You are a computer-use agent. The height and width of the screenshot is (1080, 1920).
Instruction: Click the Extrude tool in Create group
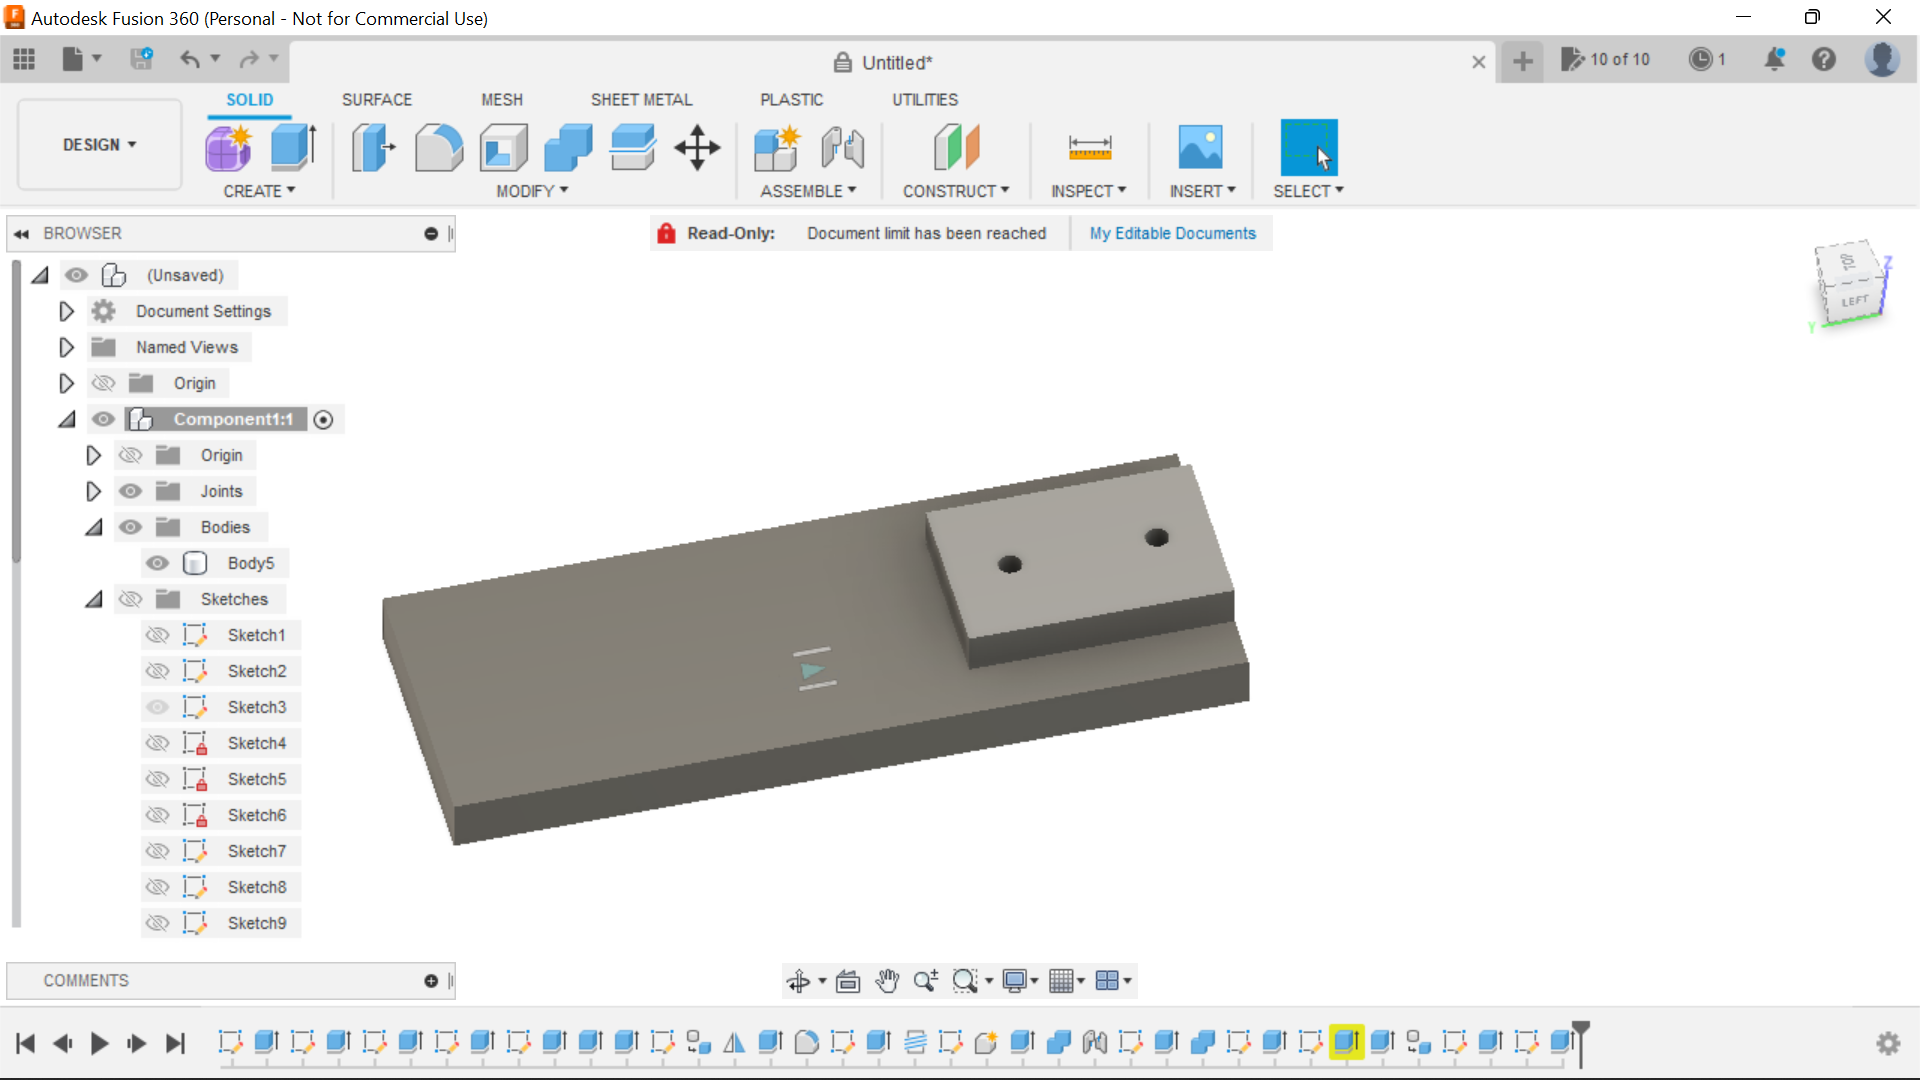point(294,148)
